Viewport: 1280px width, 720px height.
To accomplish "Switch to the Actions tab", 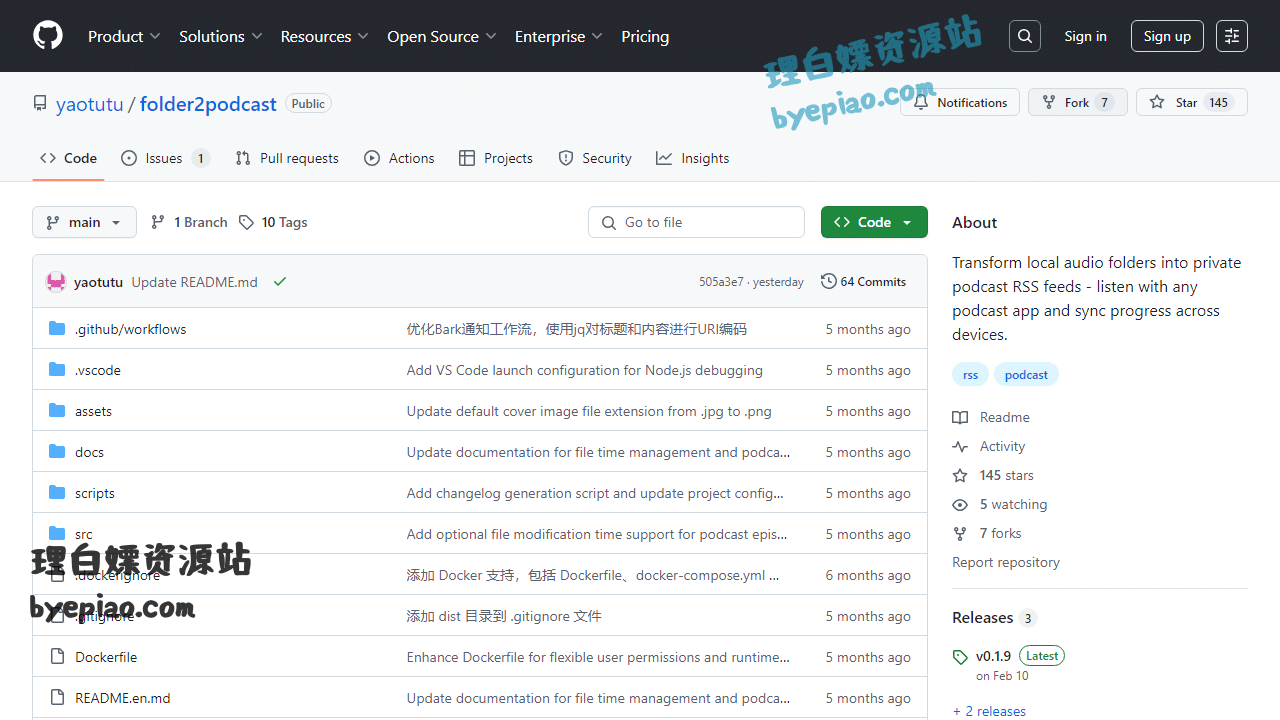I will point(399,158).
